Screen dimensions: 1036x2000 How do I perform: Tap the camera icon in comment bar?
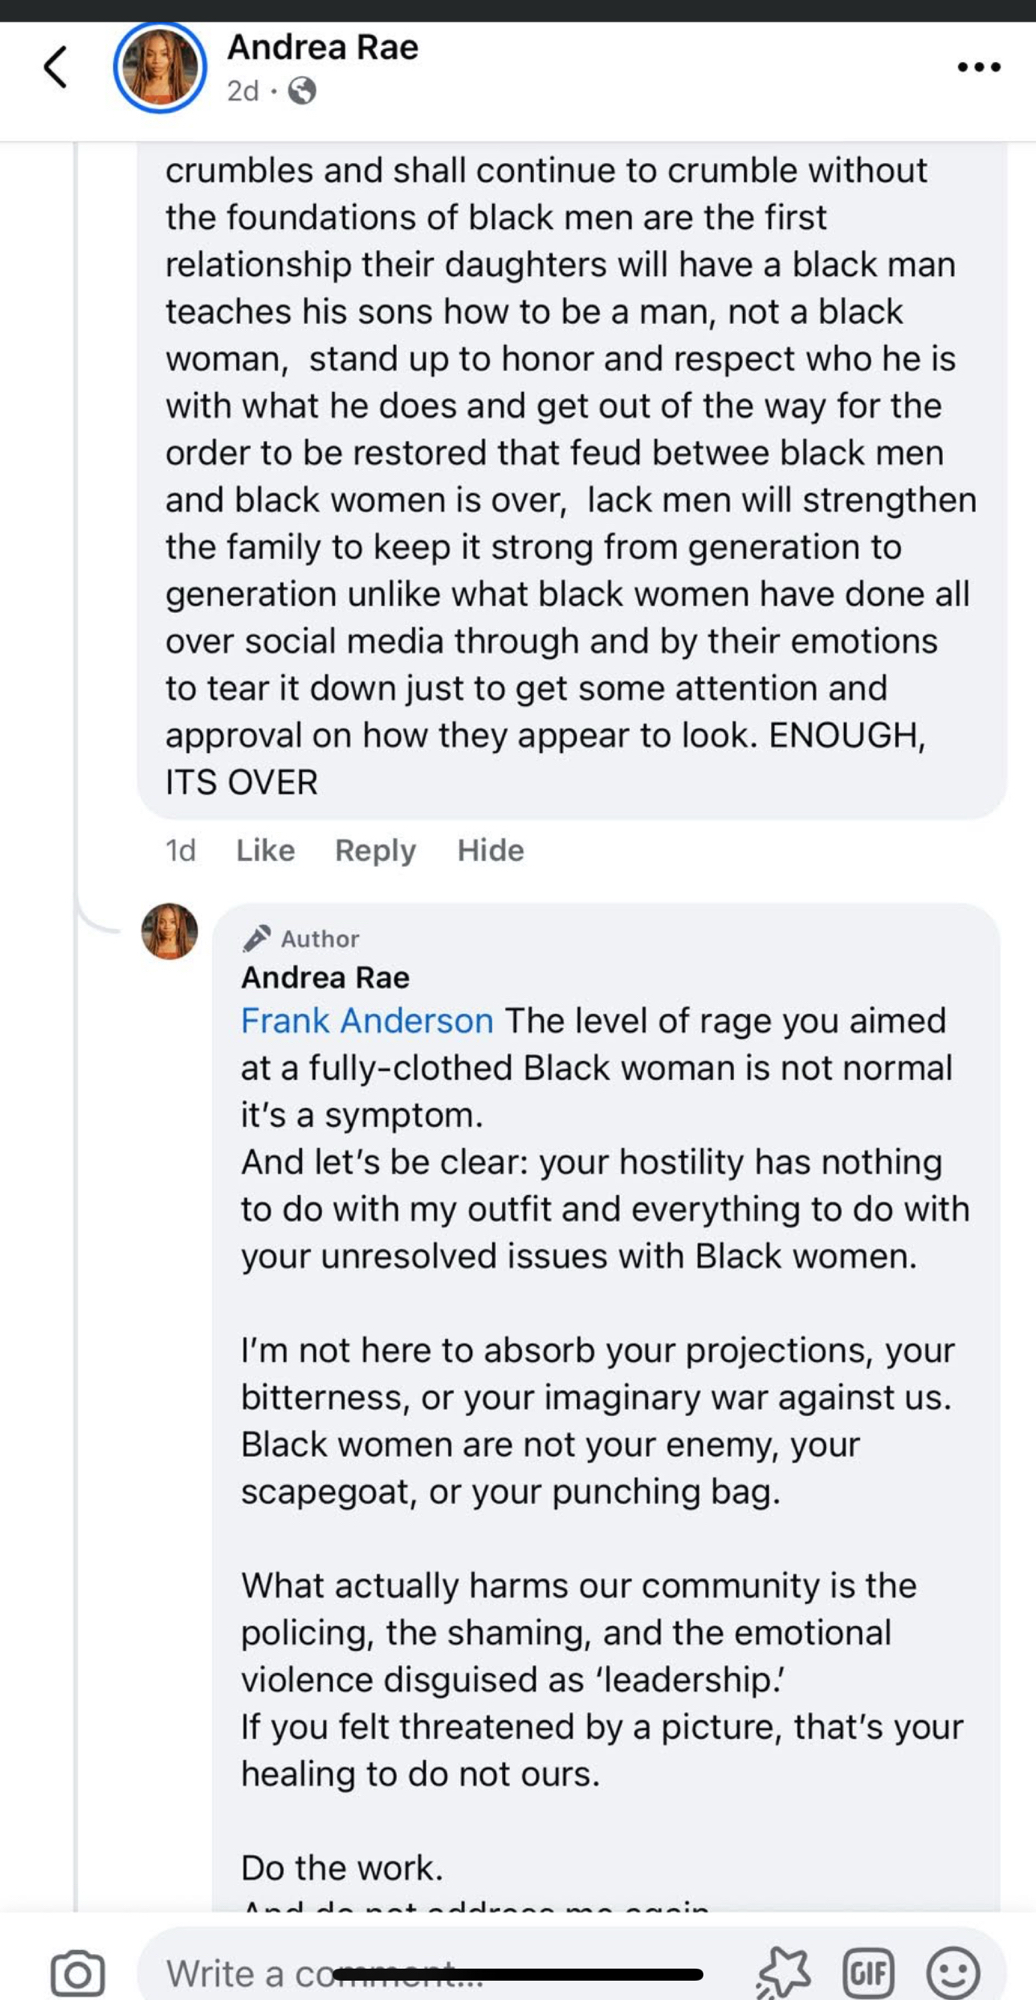point(77,1973)
